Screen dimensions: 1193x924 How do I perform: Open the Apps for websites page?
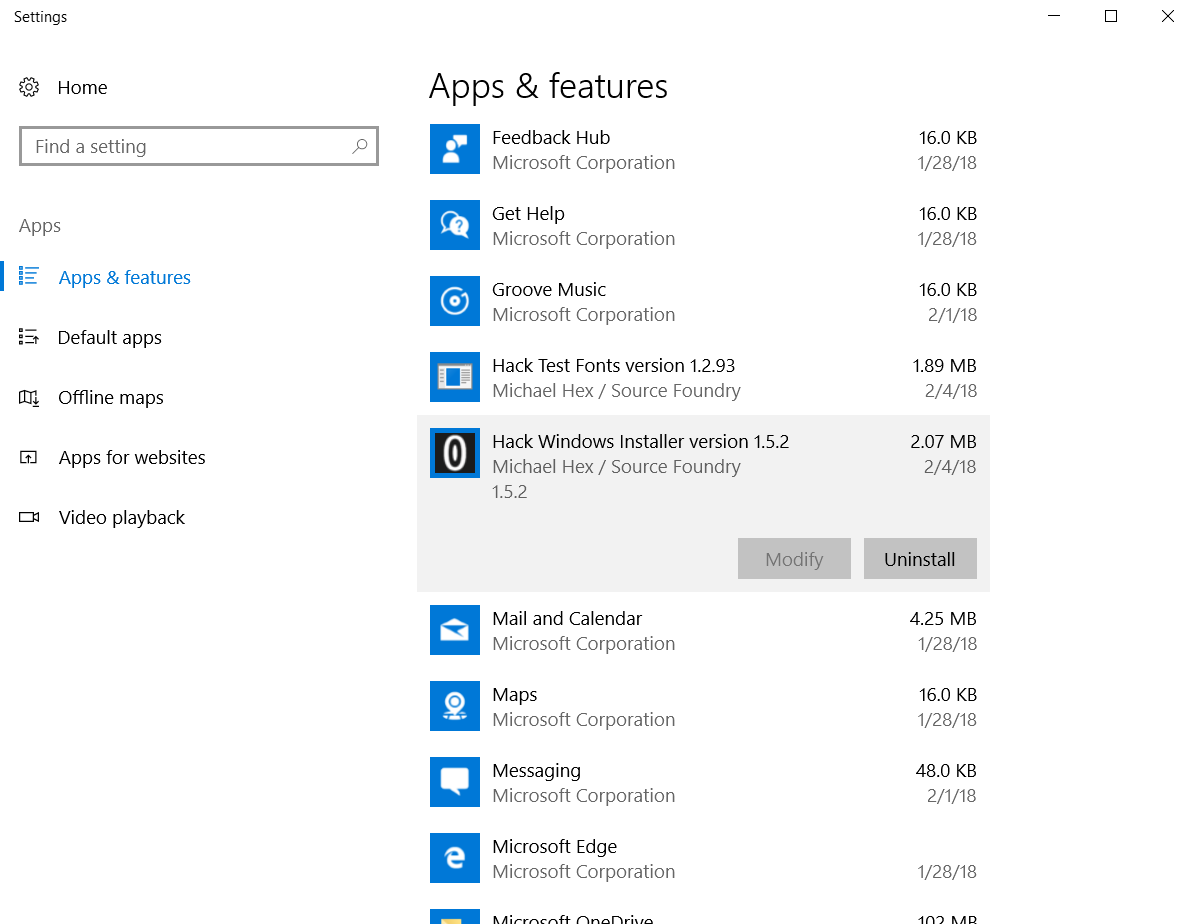[132, 457]
